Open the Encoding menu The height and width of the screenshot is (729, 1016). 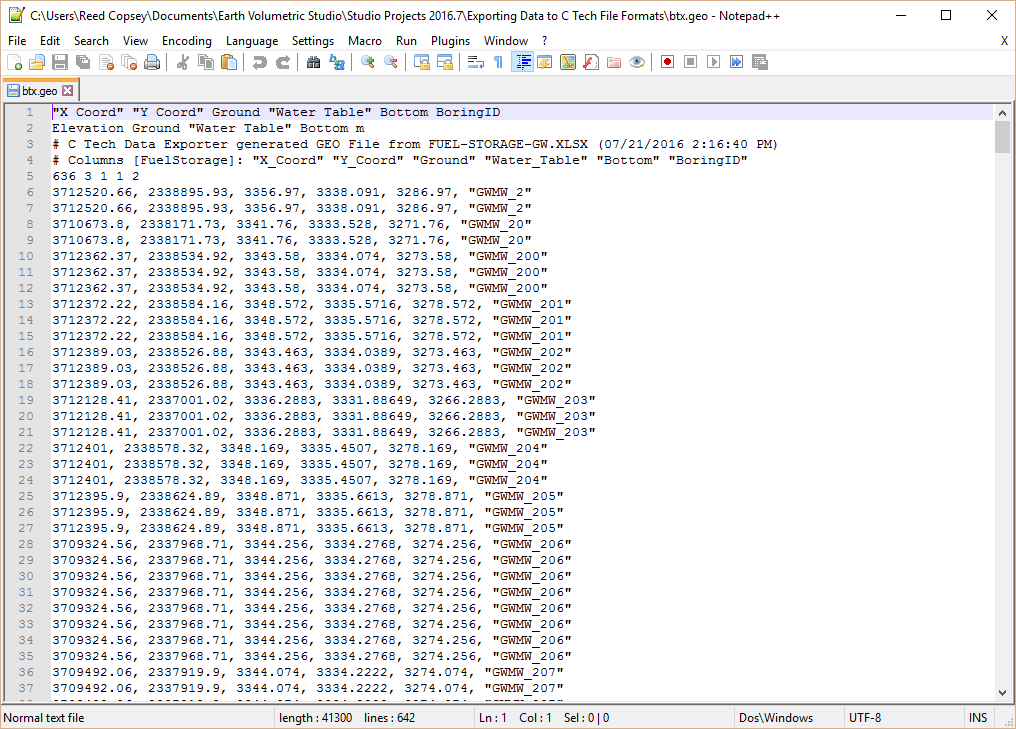[x=186, y=41]
